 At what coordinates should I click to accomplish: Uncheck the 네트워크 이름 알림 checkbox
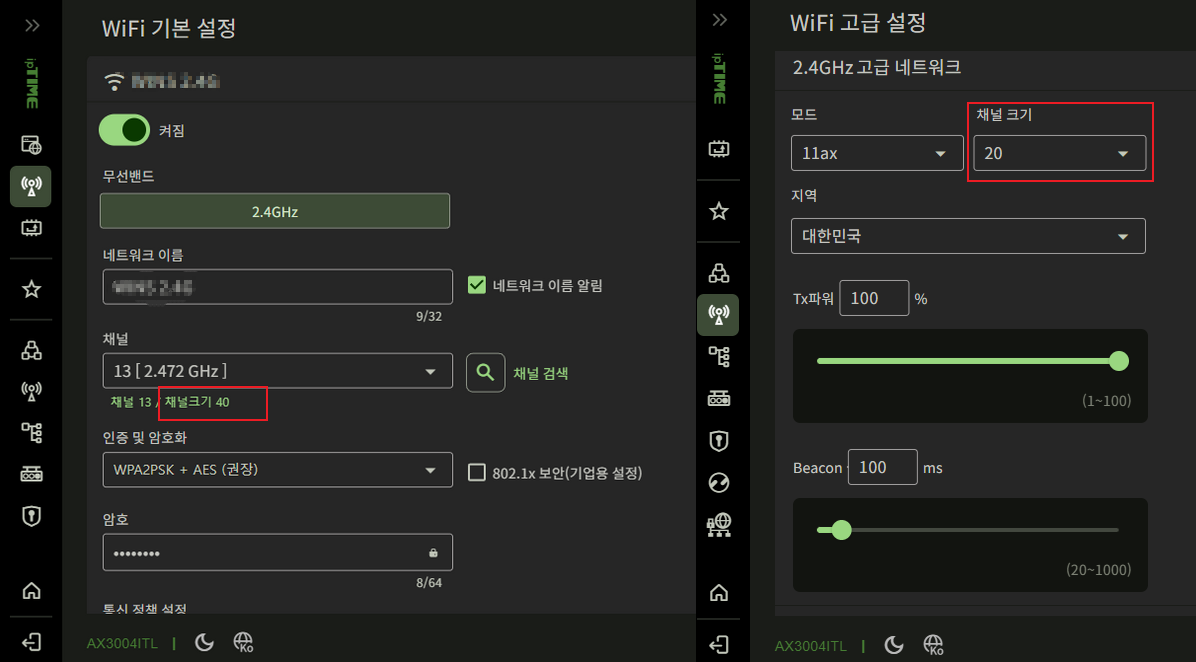477,286
